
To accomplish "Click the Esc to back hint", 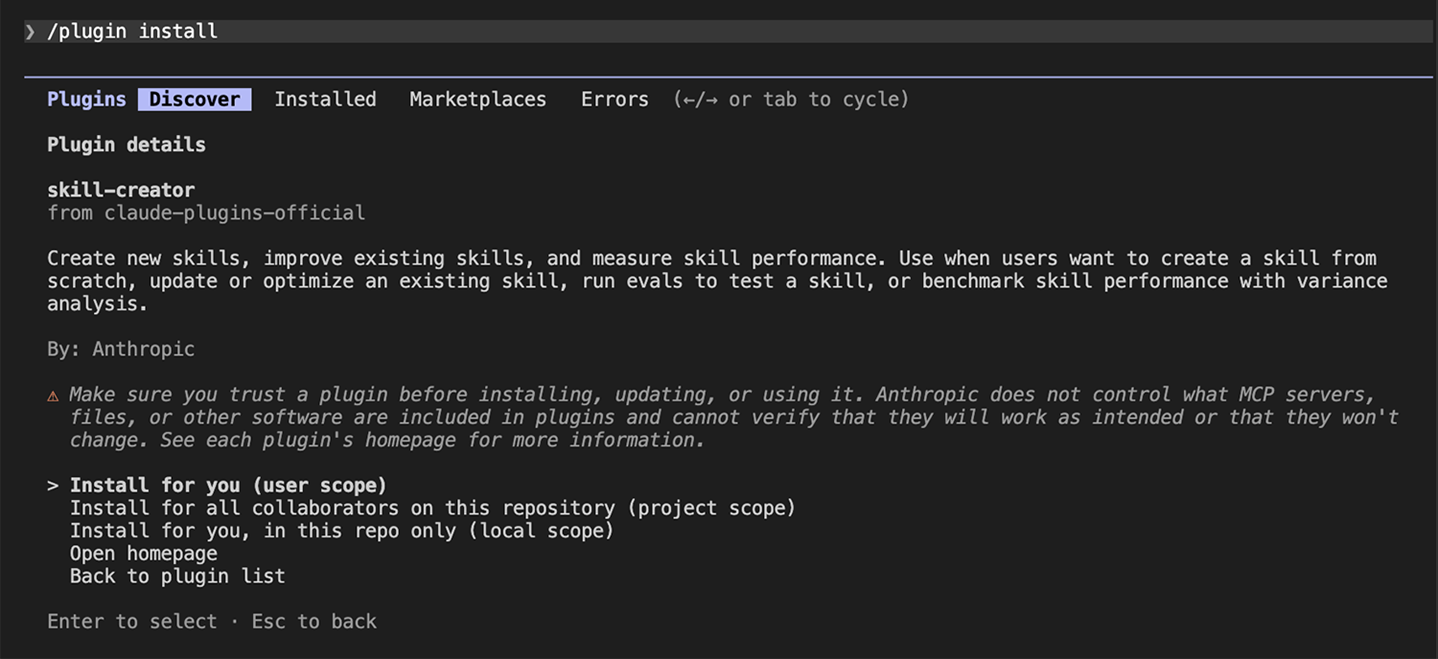I will point(314,622).
